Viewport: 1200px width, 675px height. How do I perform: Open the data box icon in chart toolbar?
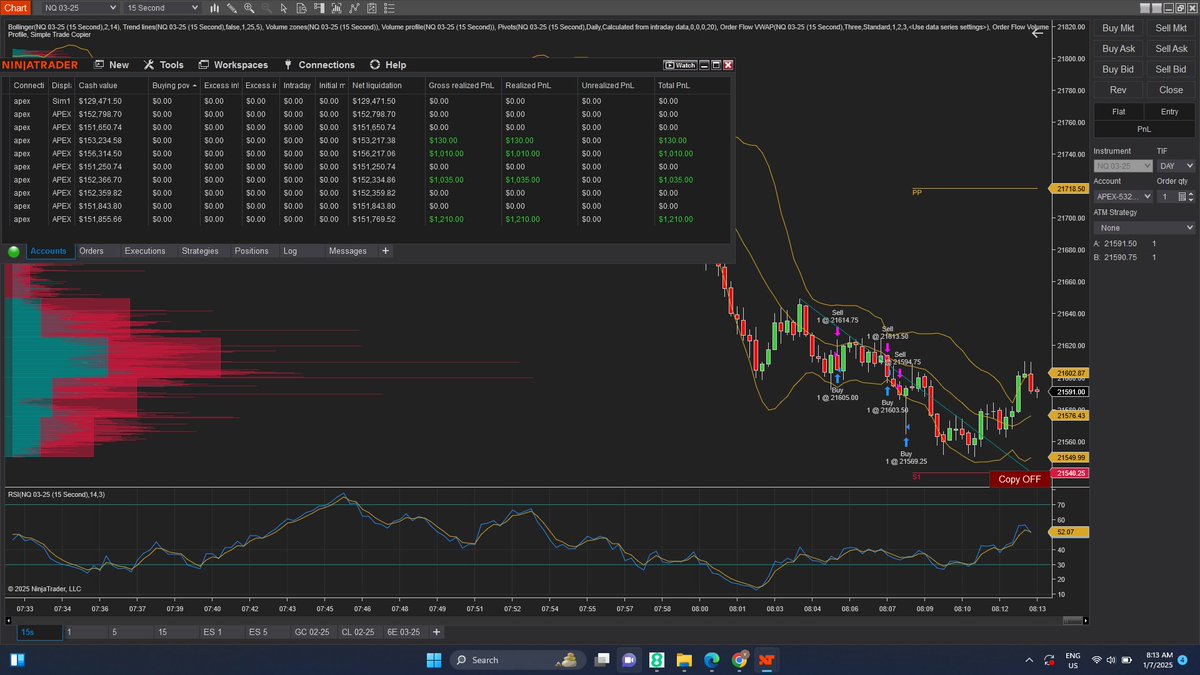pos(301,8)
